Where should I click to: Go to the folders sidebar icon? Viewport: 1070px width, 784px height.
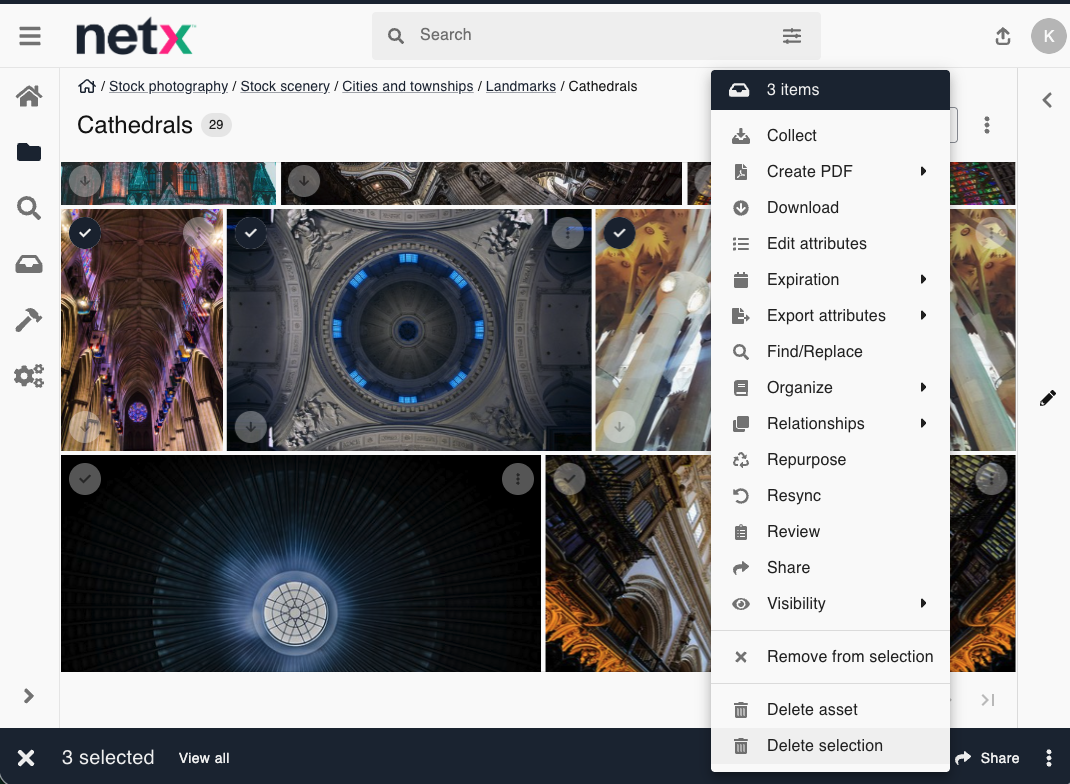point(29,152)
